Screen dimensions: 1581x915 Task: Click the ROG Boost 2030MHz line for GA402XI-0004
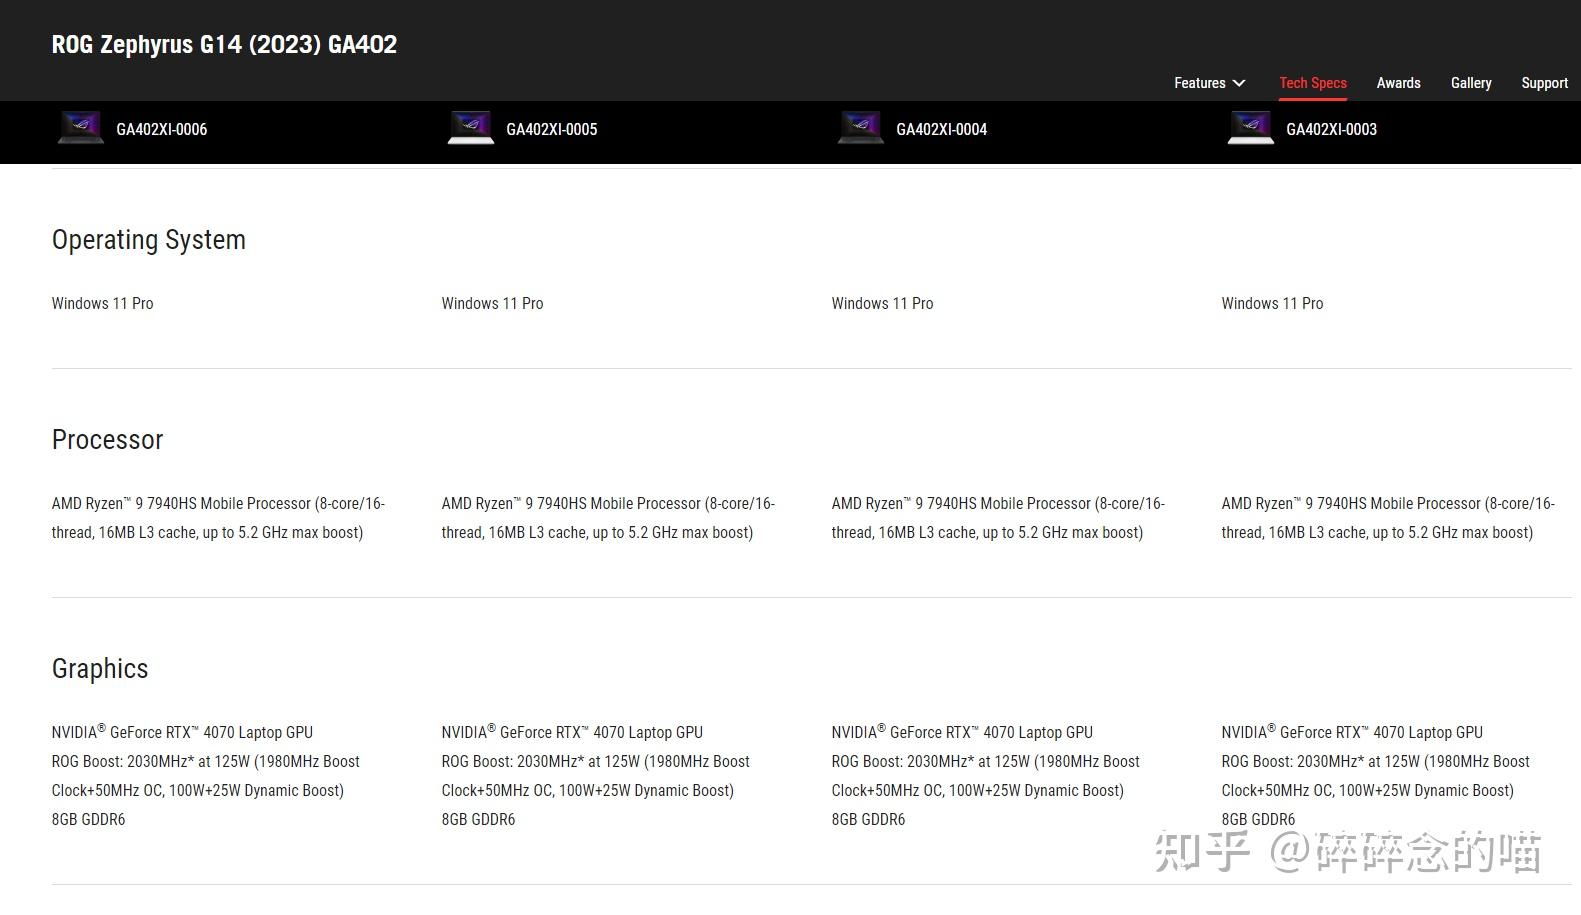(x=986, y=761)
